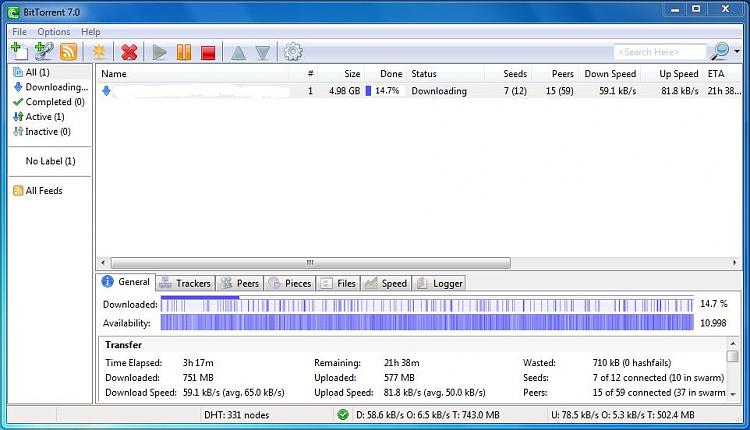This screenshot has width=750, height=430.
Task: Move torrent down the queue arrow
Action: 263,53
